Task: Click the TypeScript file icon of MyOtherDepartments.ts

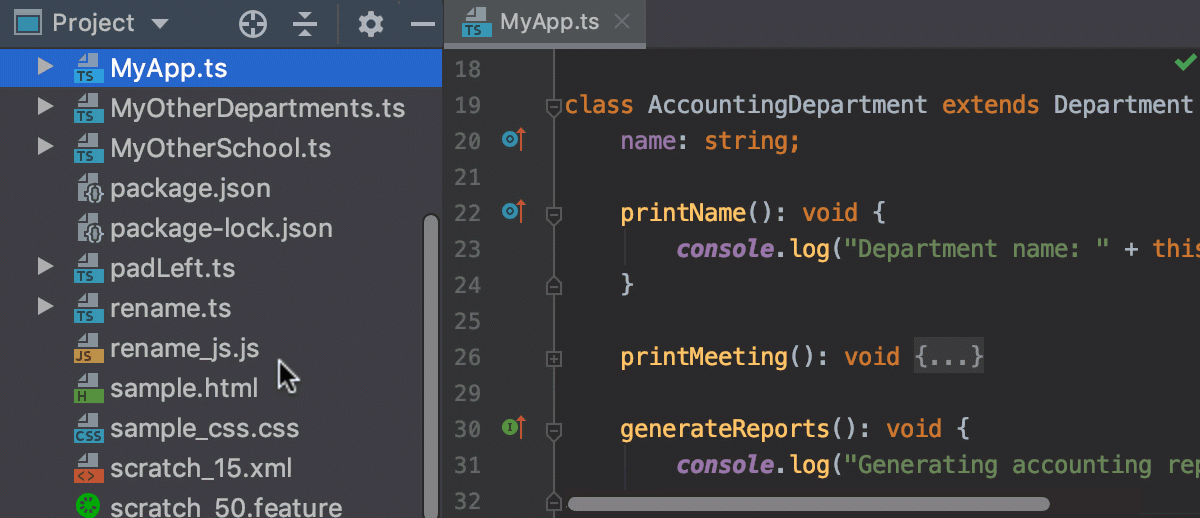Action: click(88, 108)
